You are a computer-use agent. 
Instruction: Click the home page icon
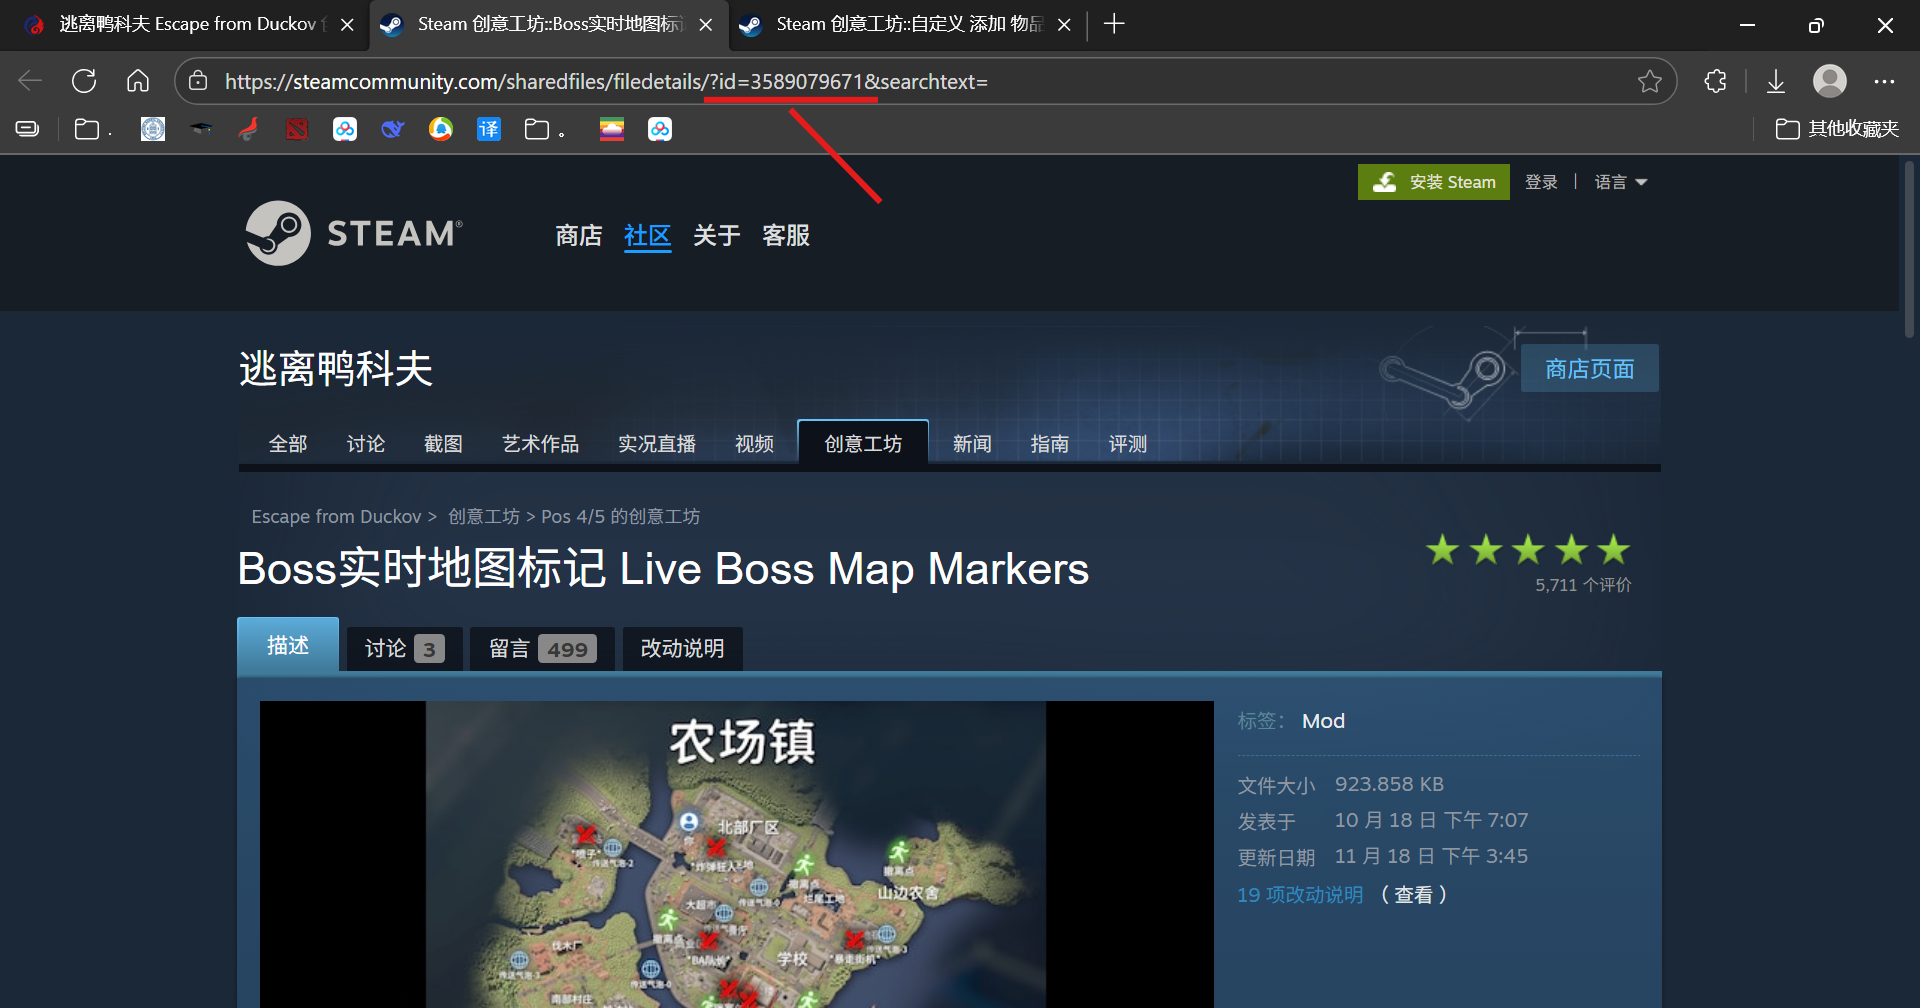[x=138, y=81]
